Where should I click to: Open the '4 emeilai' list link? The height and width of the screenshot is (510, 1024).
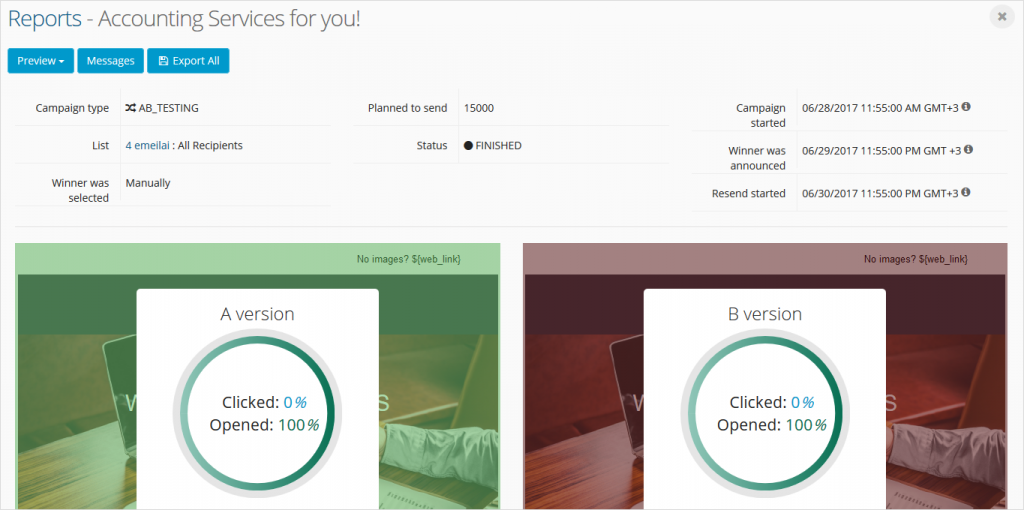[x=149, y=146]
